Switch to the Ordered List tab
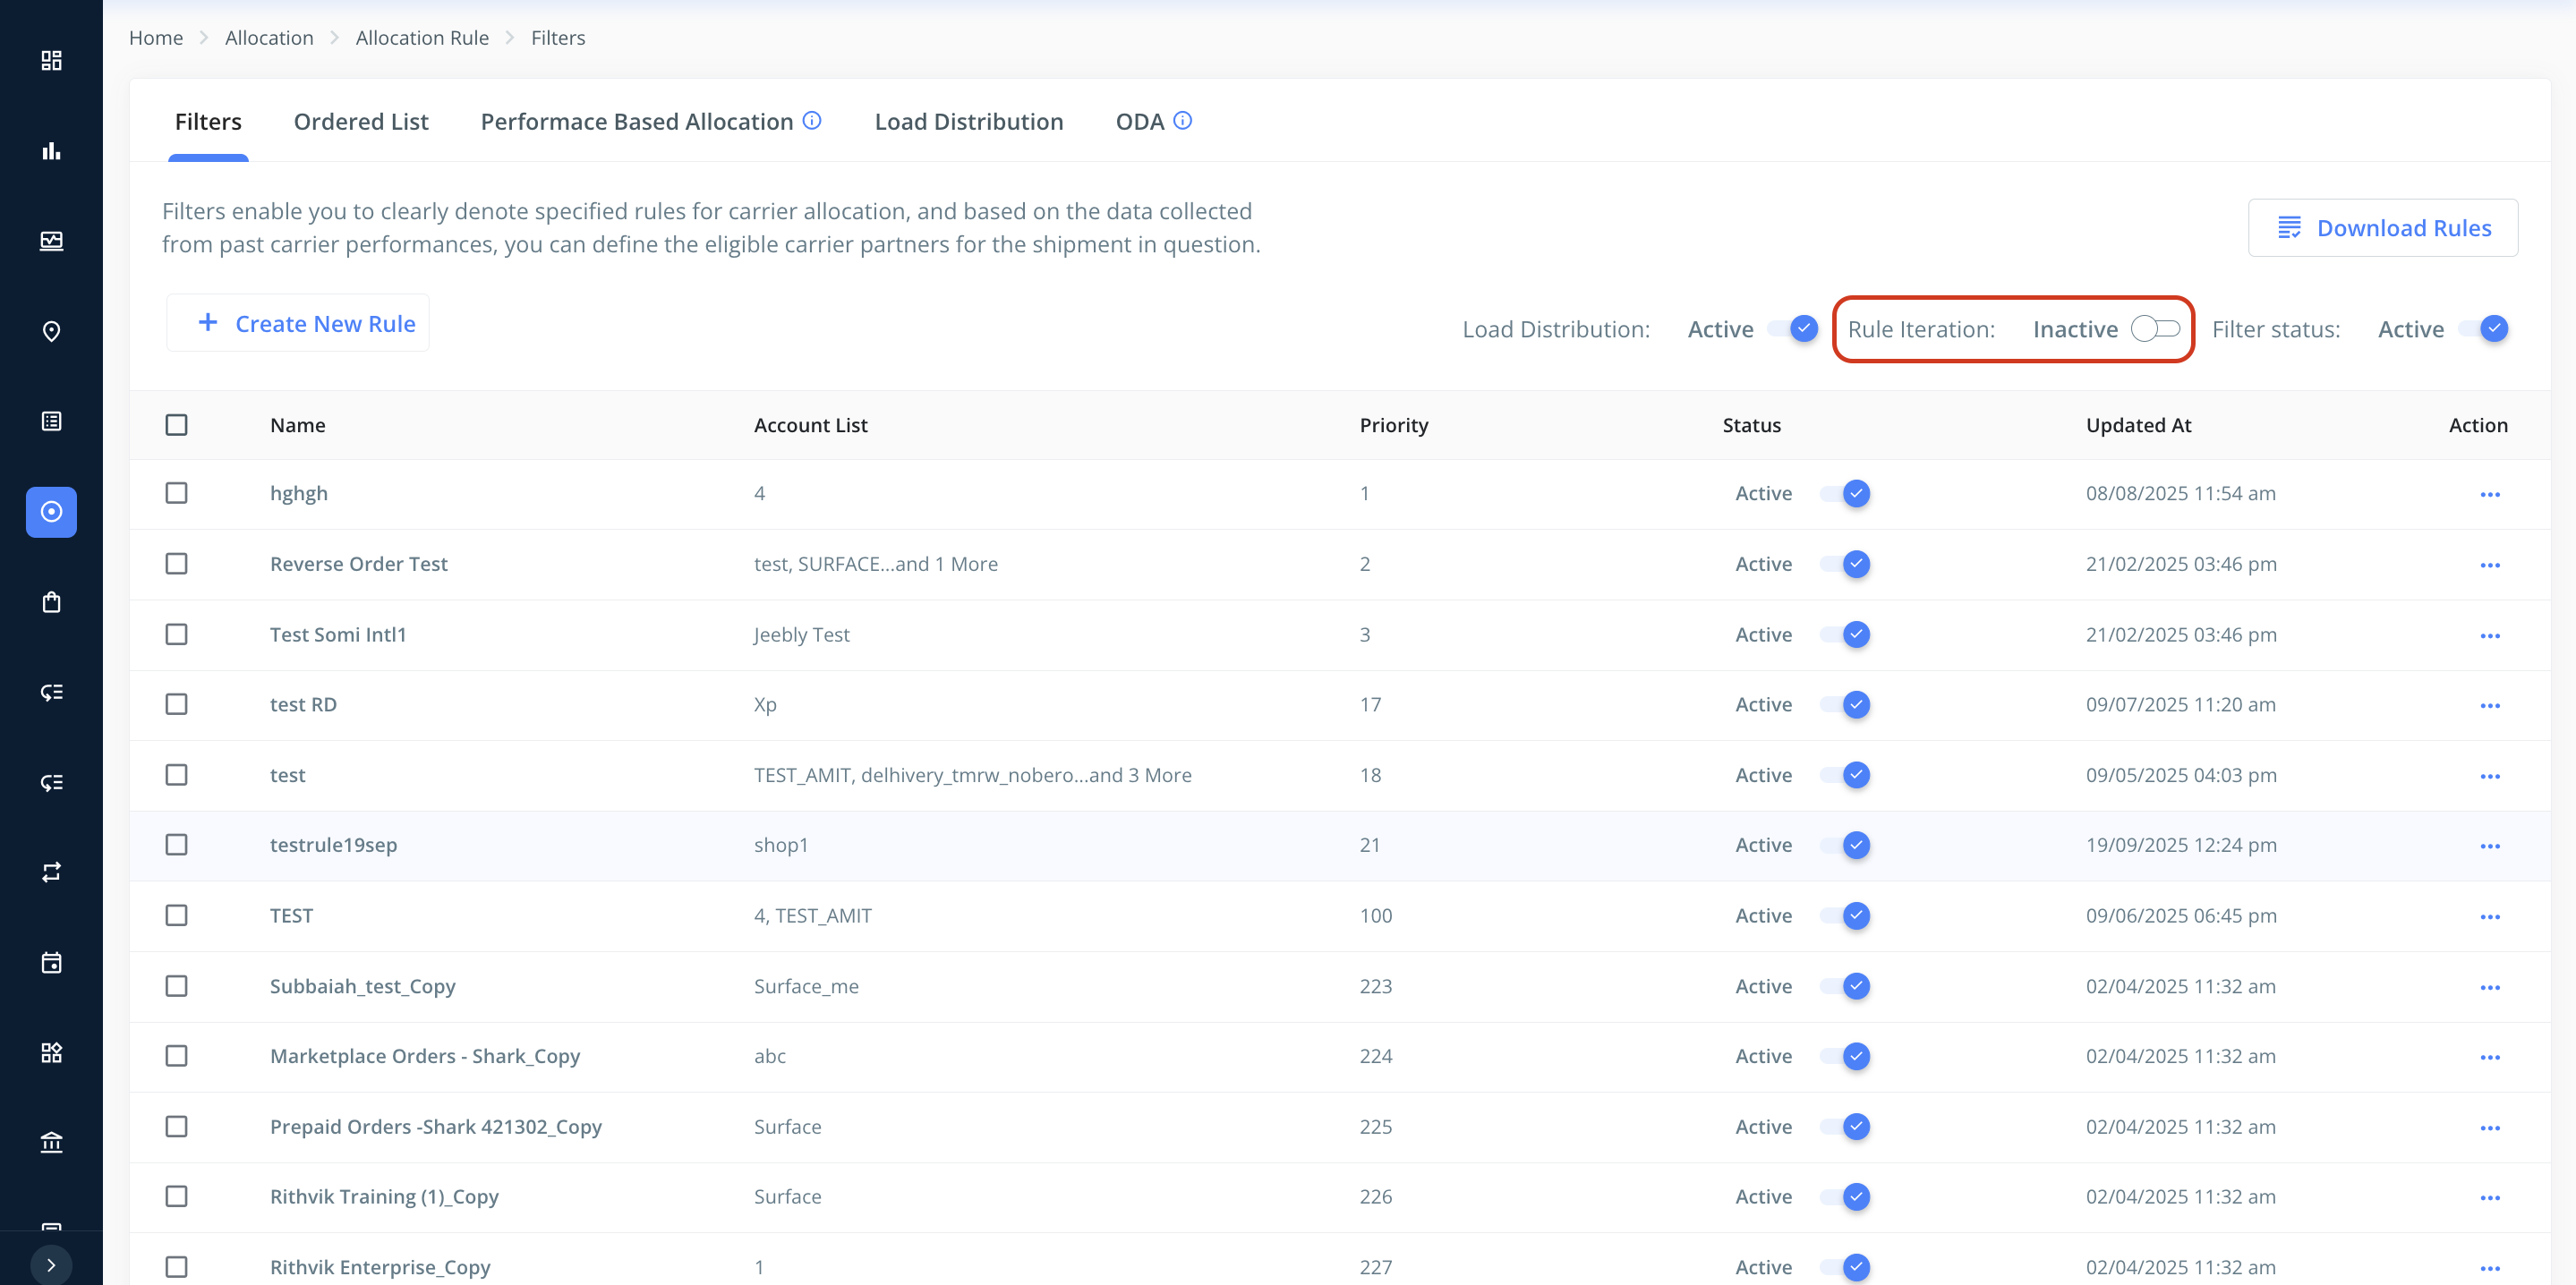The width and height of the screenshot is (2576, 1285). [361, 122]
